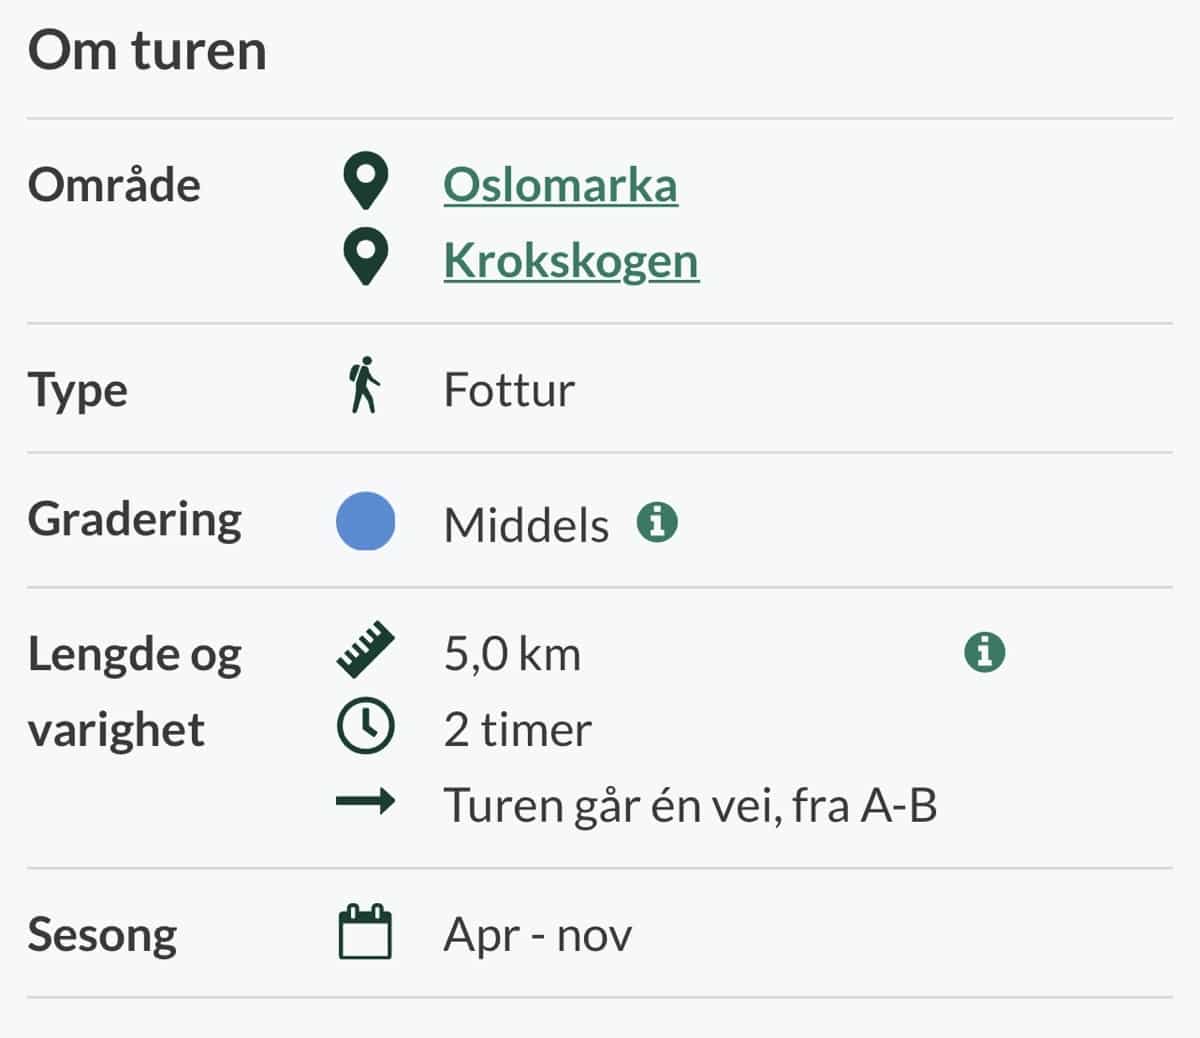The image size is (1200, 1038).
Task: Show info about the Middels grading
Action: [657, 522]
